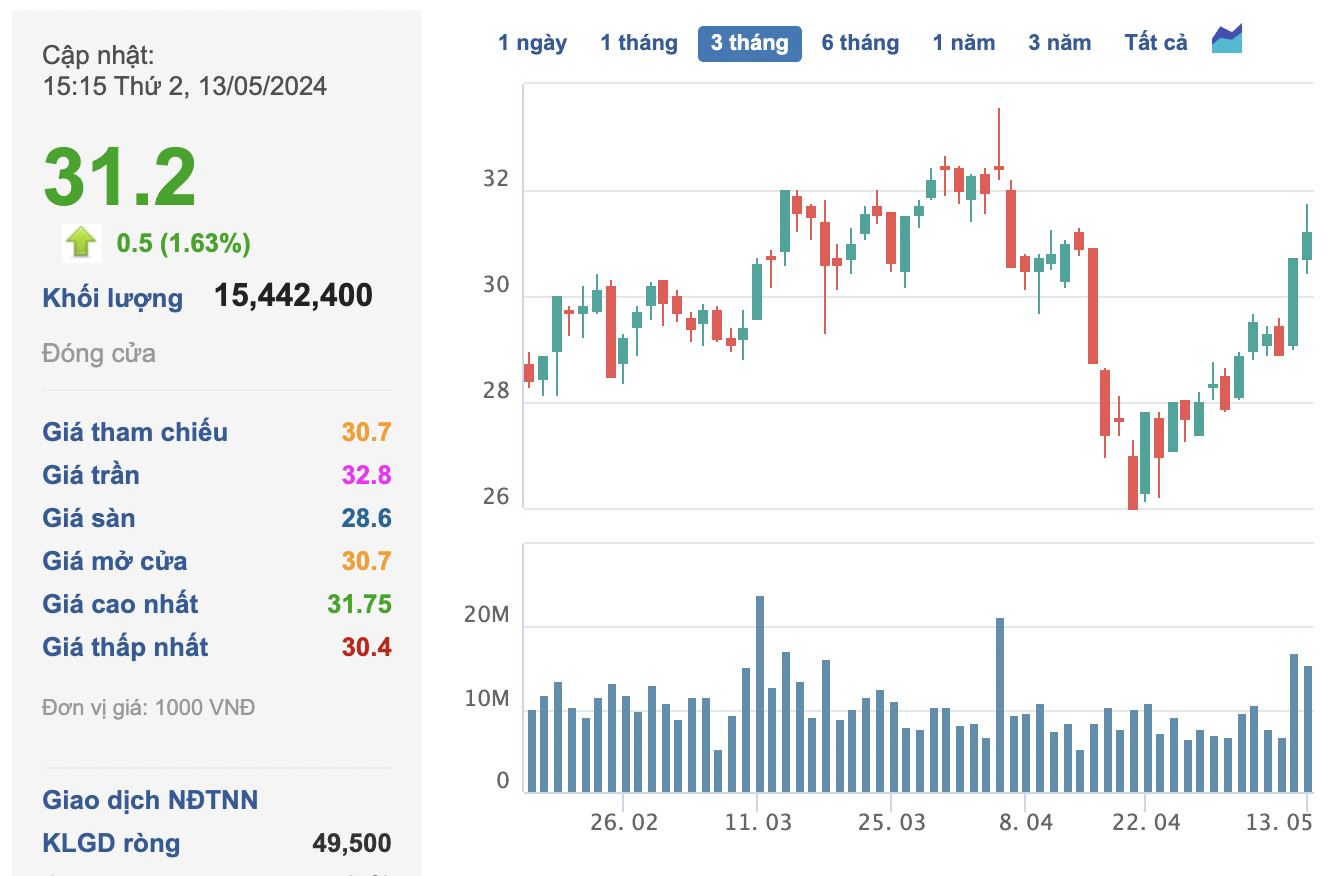Switch to the '1 tháng' time range

638,43
